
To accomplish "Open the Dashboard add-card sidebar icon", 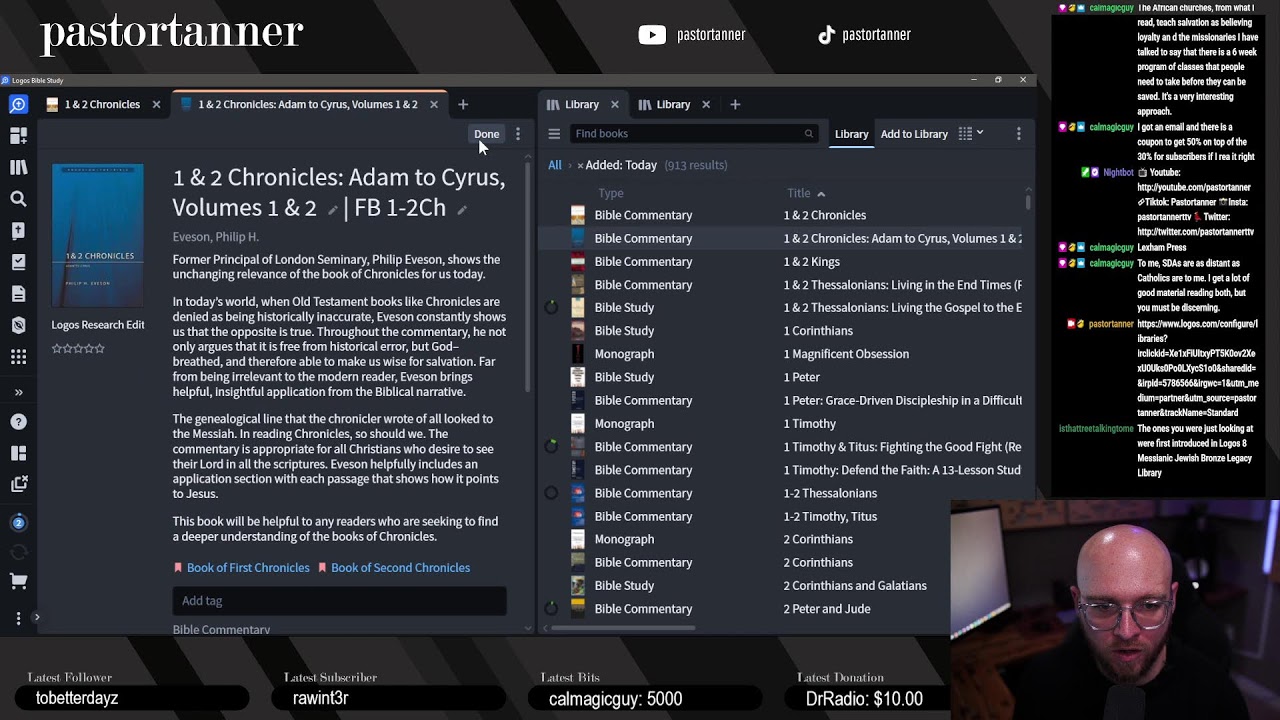I will pos(18,135).
